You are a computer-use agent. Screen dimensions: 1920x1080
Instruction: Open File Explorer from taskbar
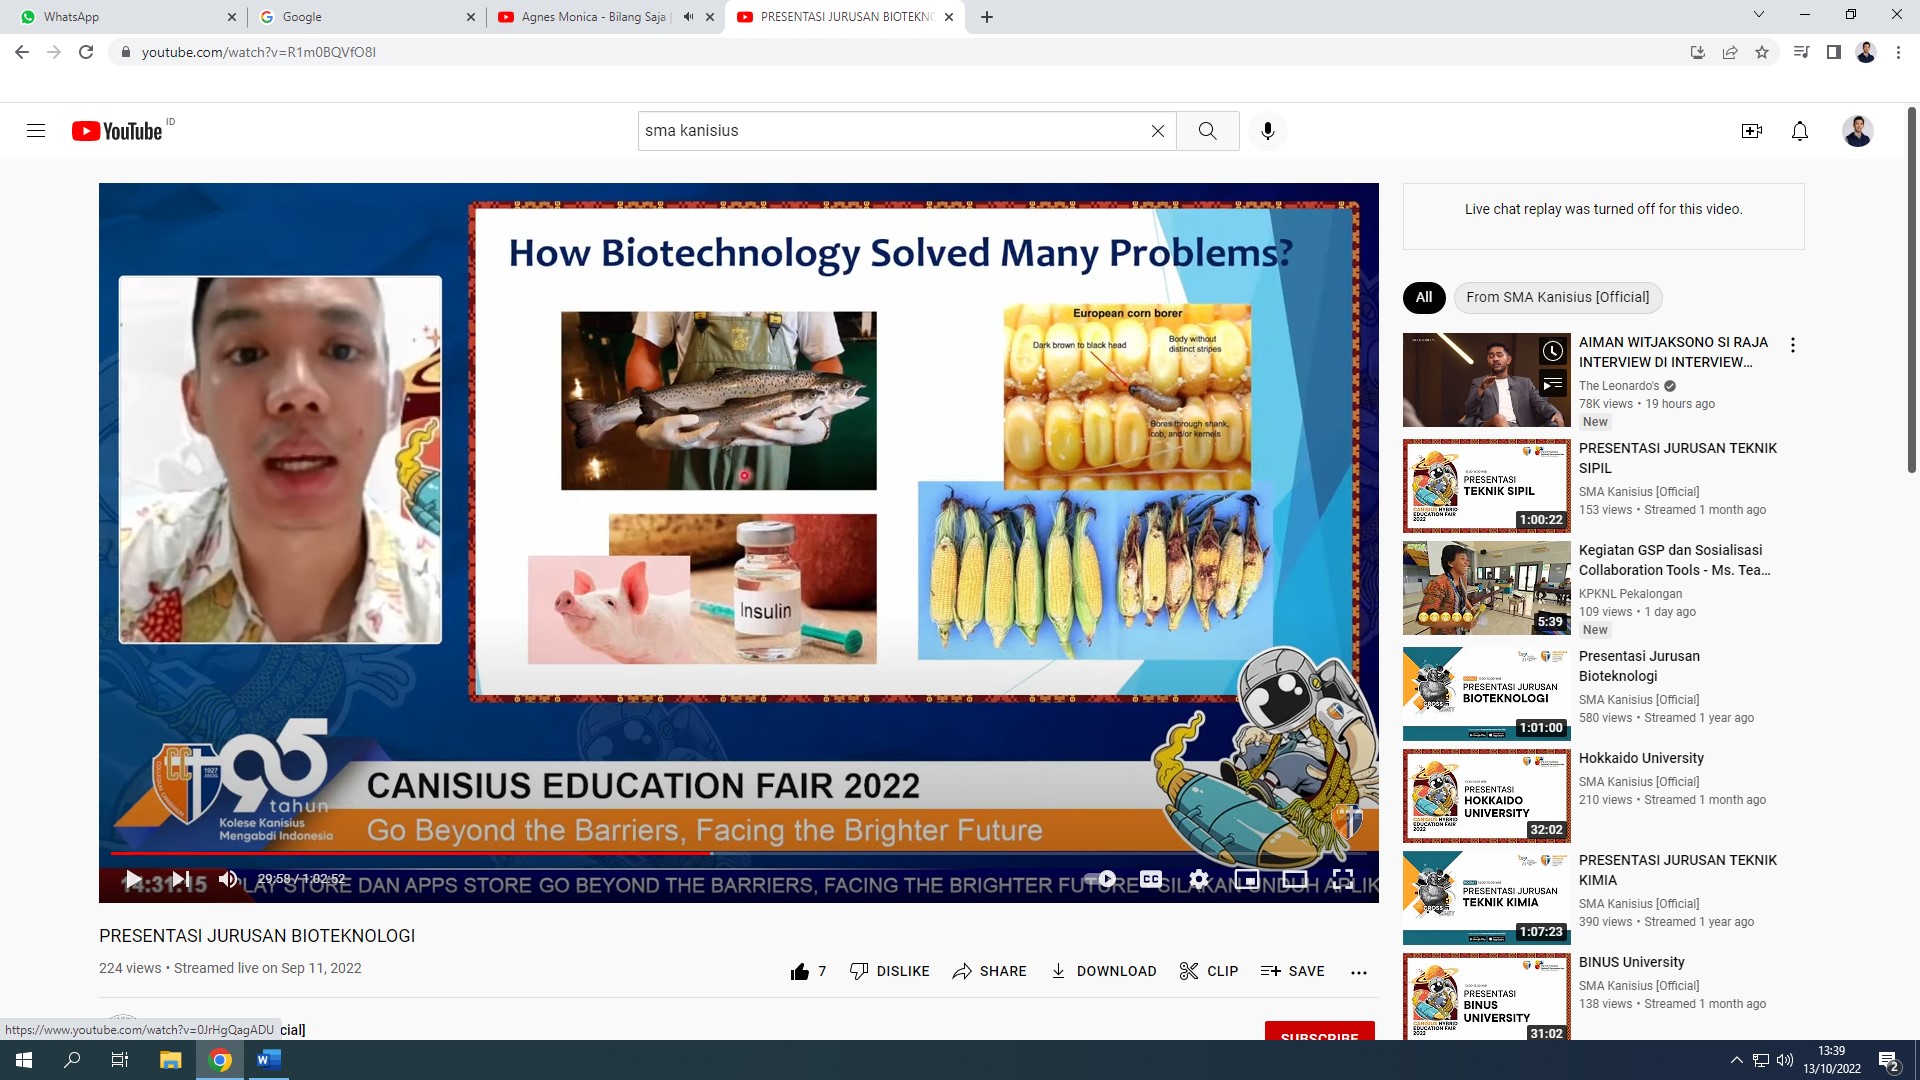(x=170, y=1060)
